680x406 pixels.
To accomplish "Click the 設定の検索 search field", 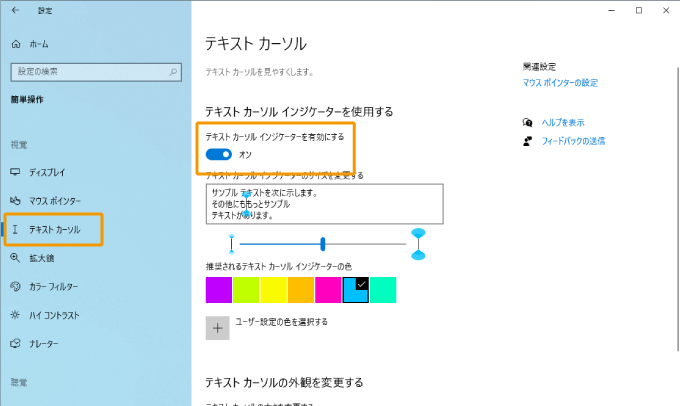I will [x=96, y=72].
